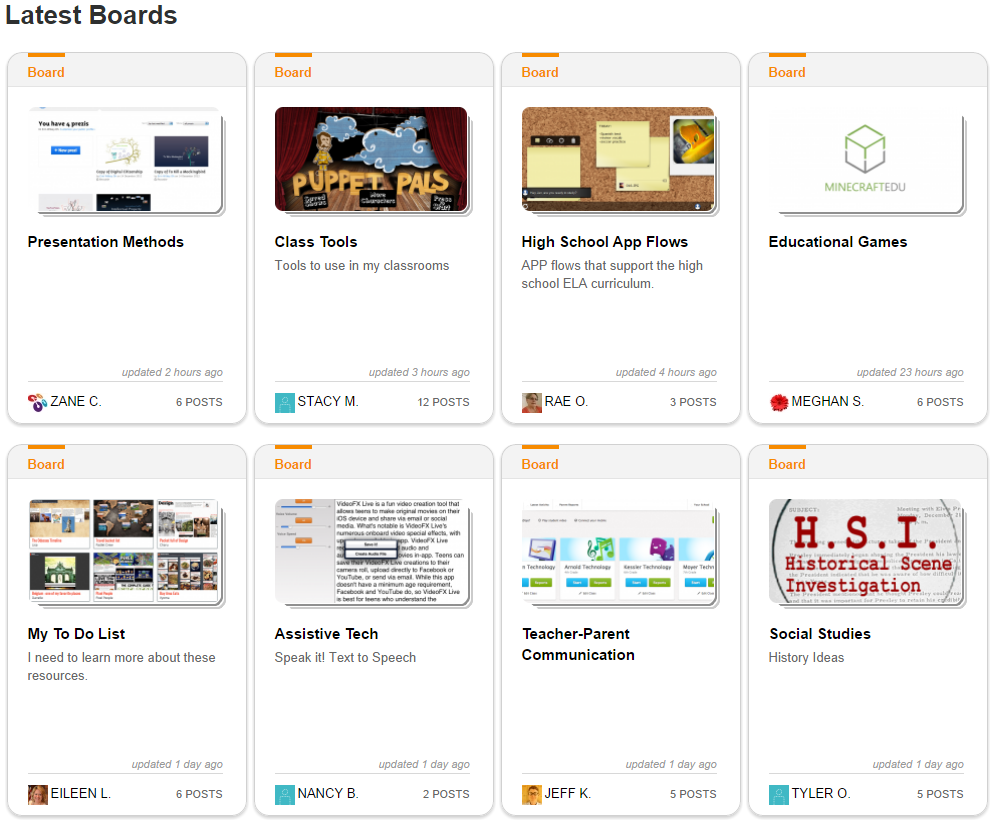The width and height of the screenshot is (1004, 825).
Task: Click 'updated 1 day ago' on My To Do List
Action: [x=177, y=765]
